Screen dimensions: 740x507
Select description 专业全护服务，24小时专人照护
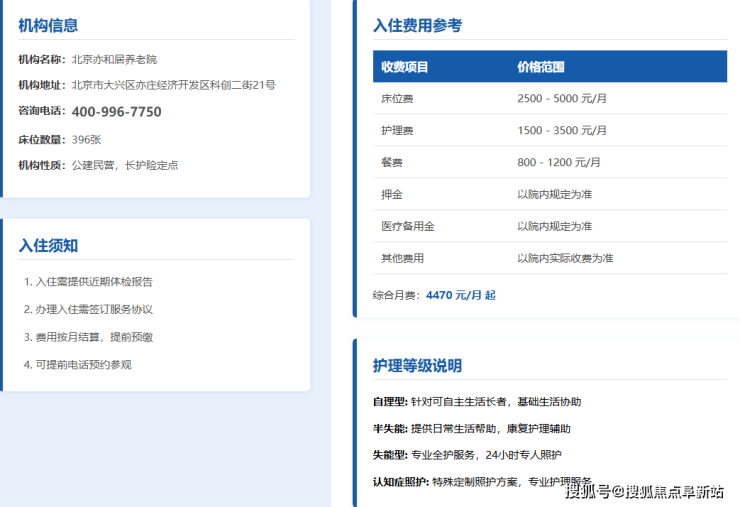pos(486,455)
